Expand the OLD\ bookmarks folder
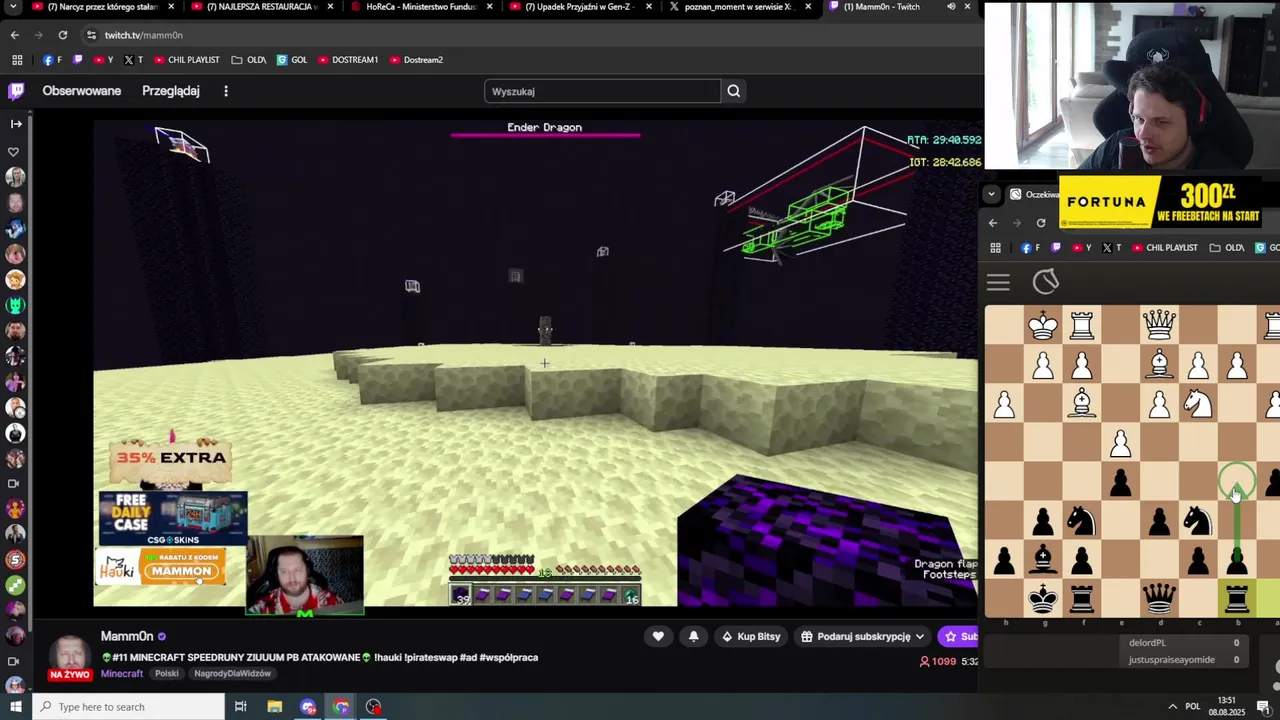This screenshot has width=1280, height=720. pos(248,60)
